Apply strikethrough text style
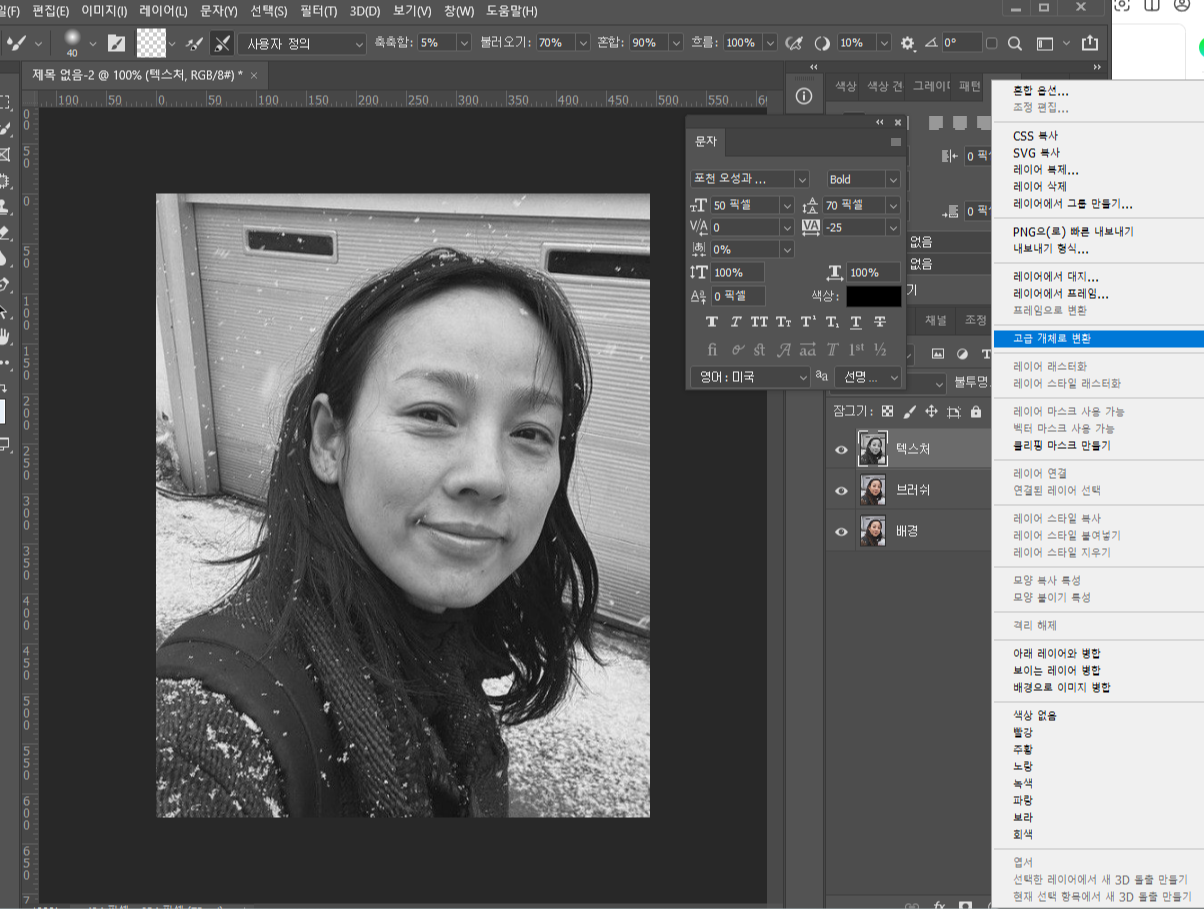 880,322
